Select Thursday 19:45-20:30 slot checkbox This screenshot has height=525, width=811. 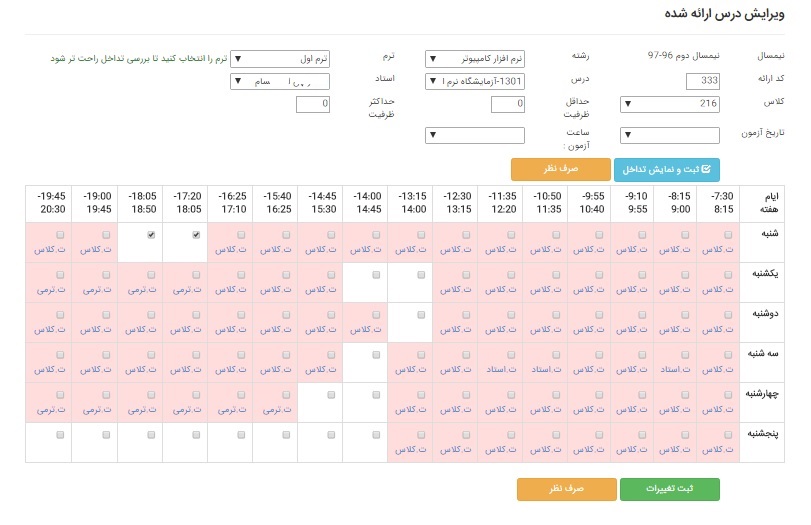[60, 434]
